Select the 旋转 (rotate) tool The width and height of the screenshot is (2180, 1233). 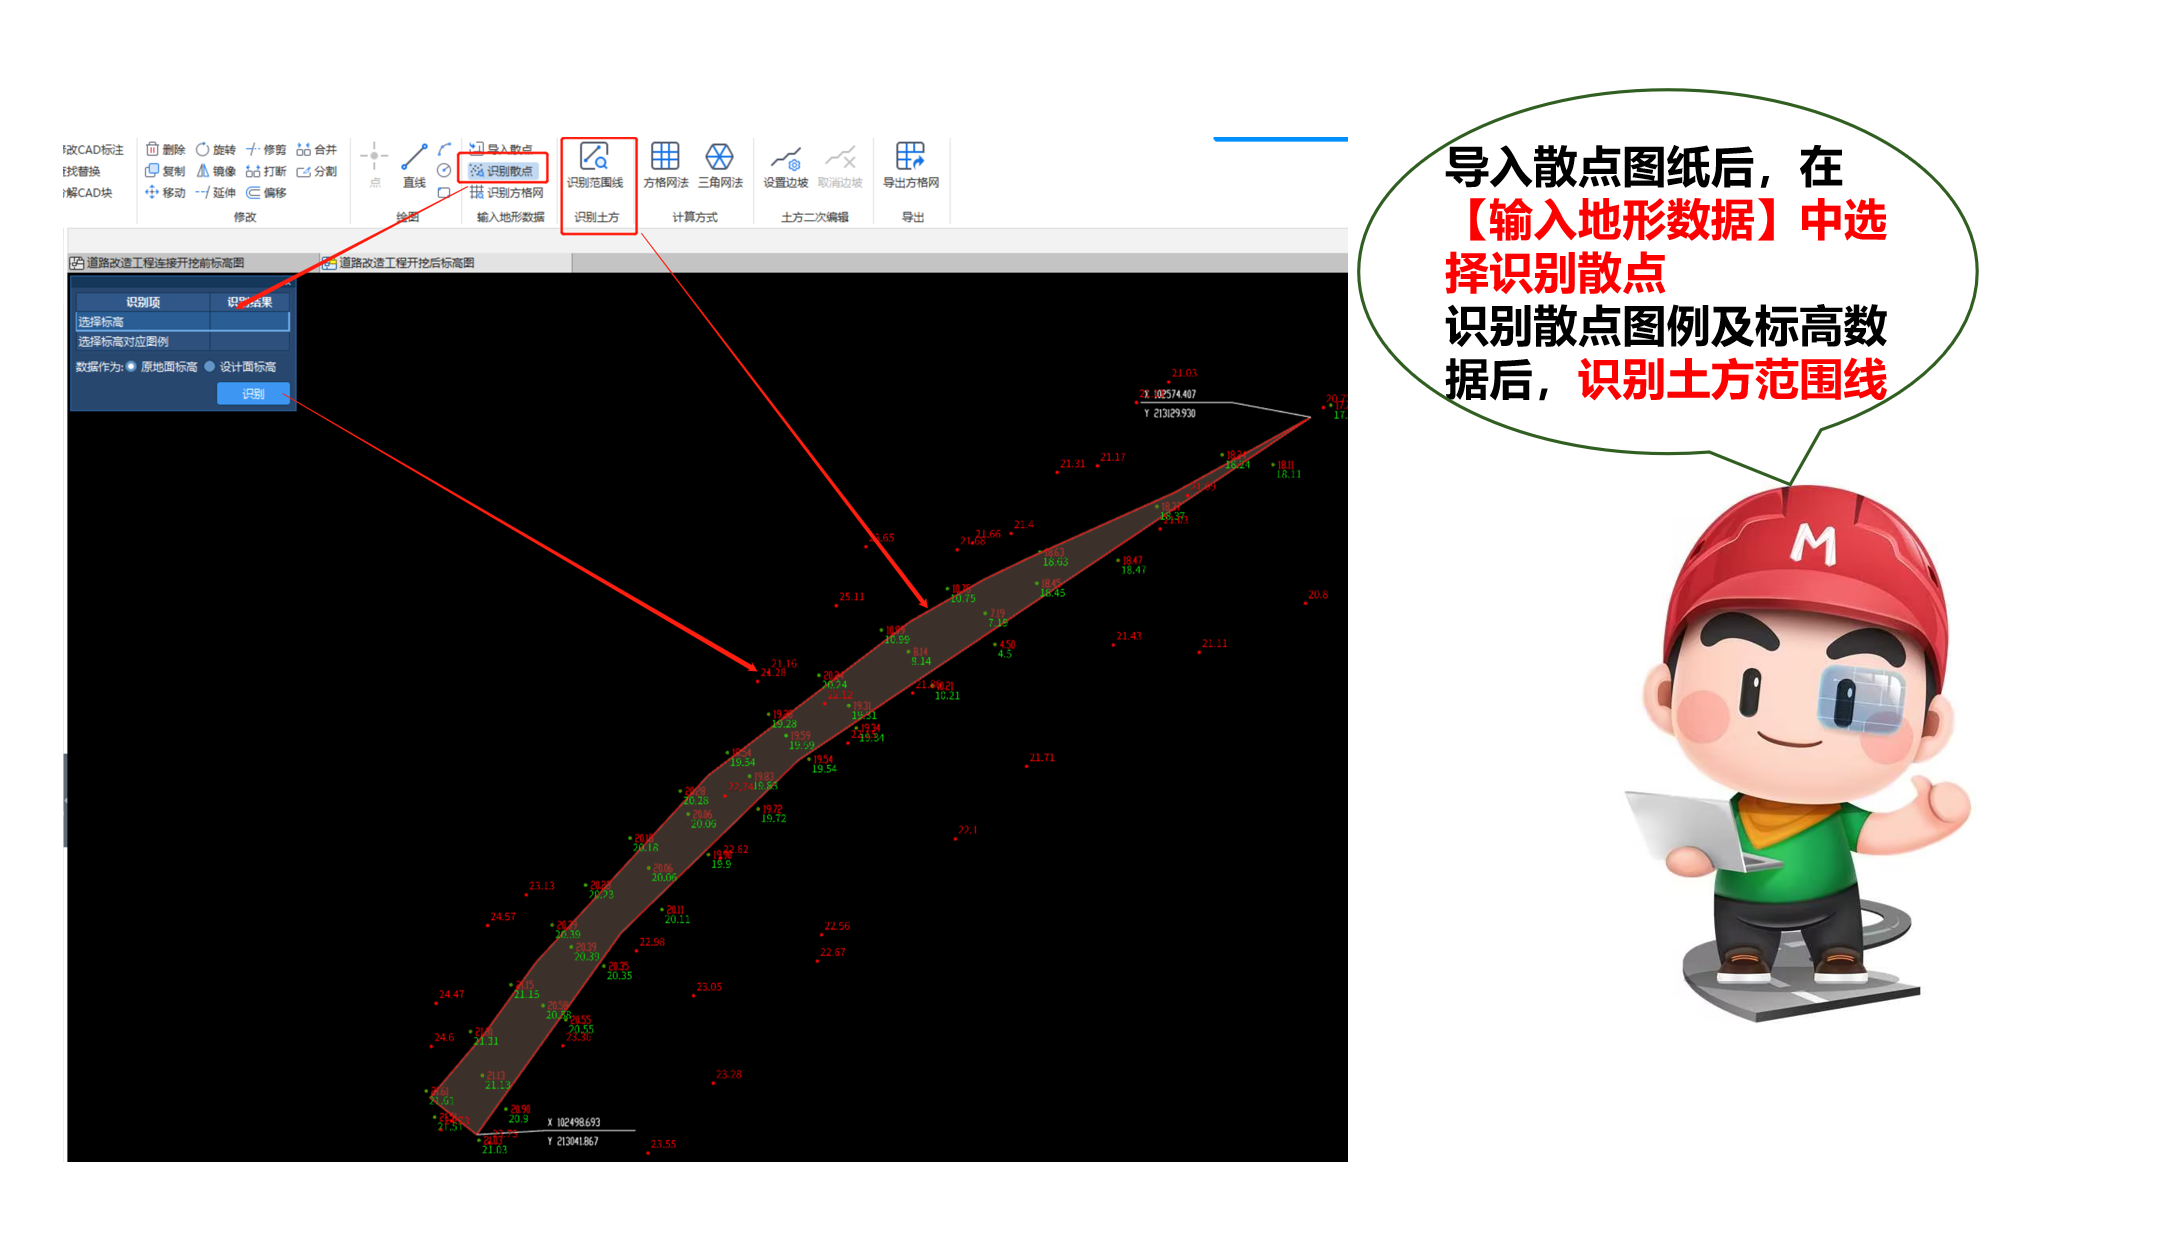tap(216, 150)
